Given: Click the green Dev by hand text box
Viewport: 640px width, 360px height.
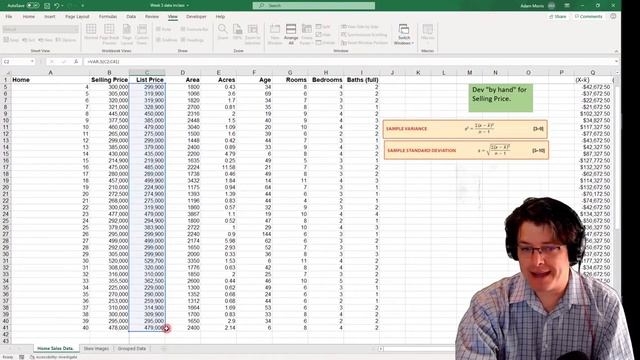Looking at the screenshot, I should 500,98.
